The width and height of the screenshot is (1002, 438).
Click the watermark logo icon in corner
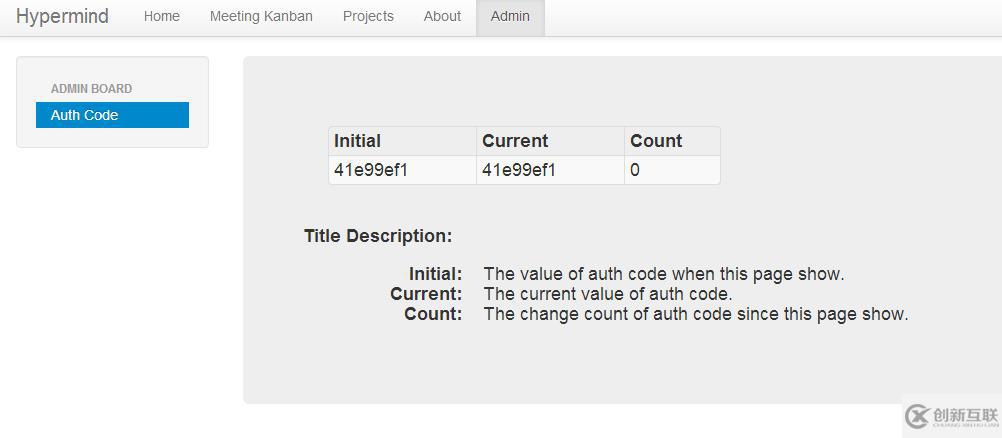917,416
